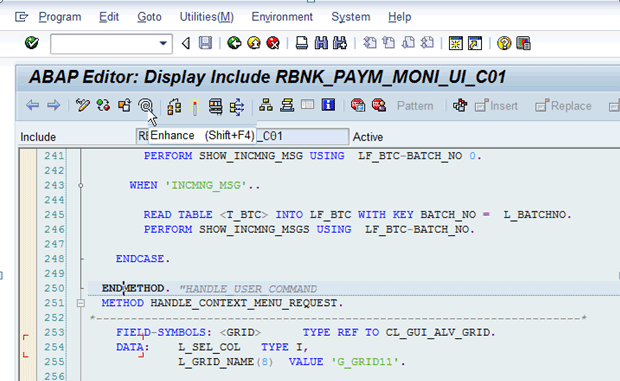The height and width of the screenshot is (381, 620).
Task: Click the Find binoculars icon
Action: 321,43
